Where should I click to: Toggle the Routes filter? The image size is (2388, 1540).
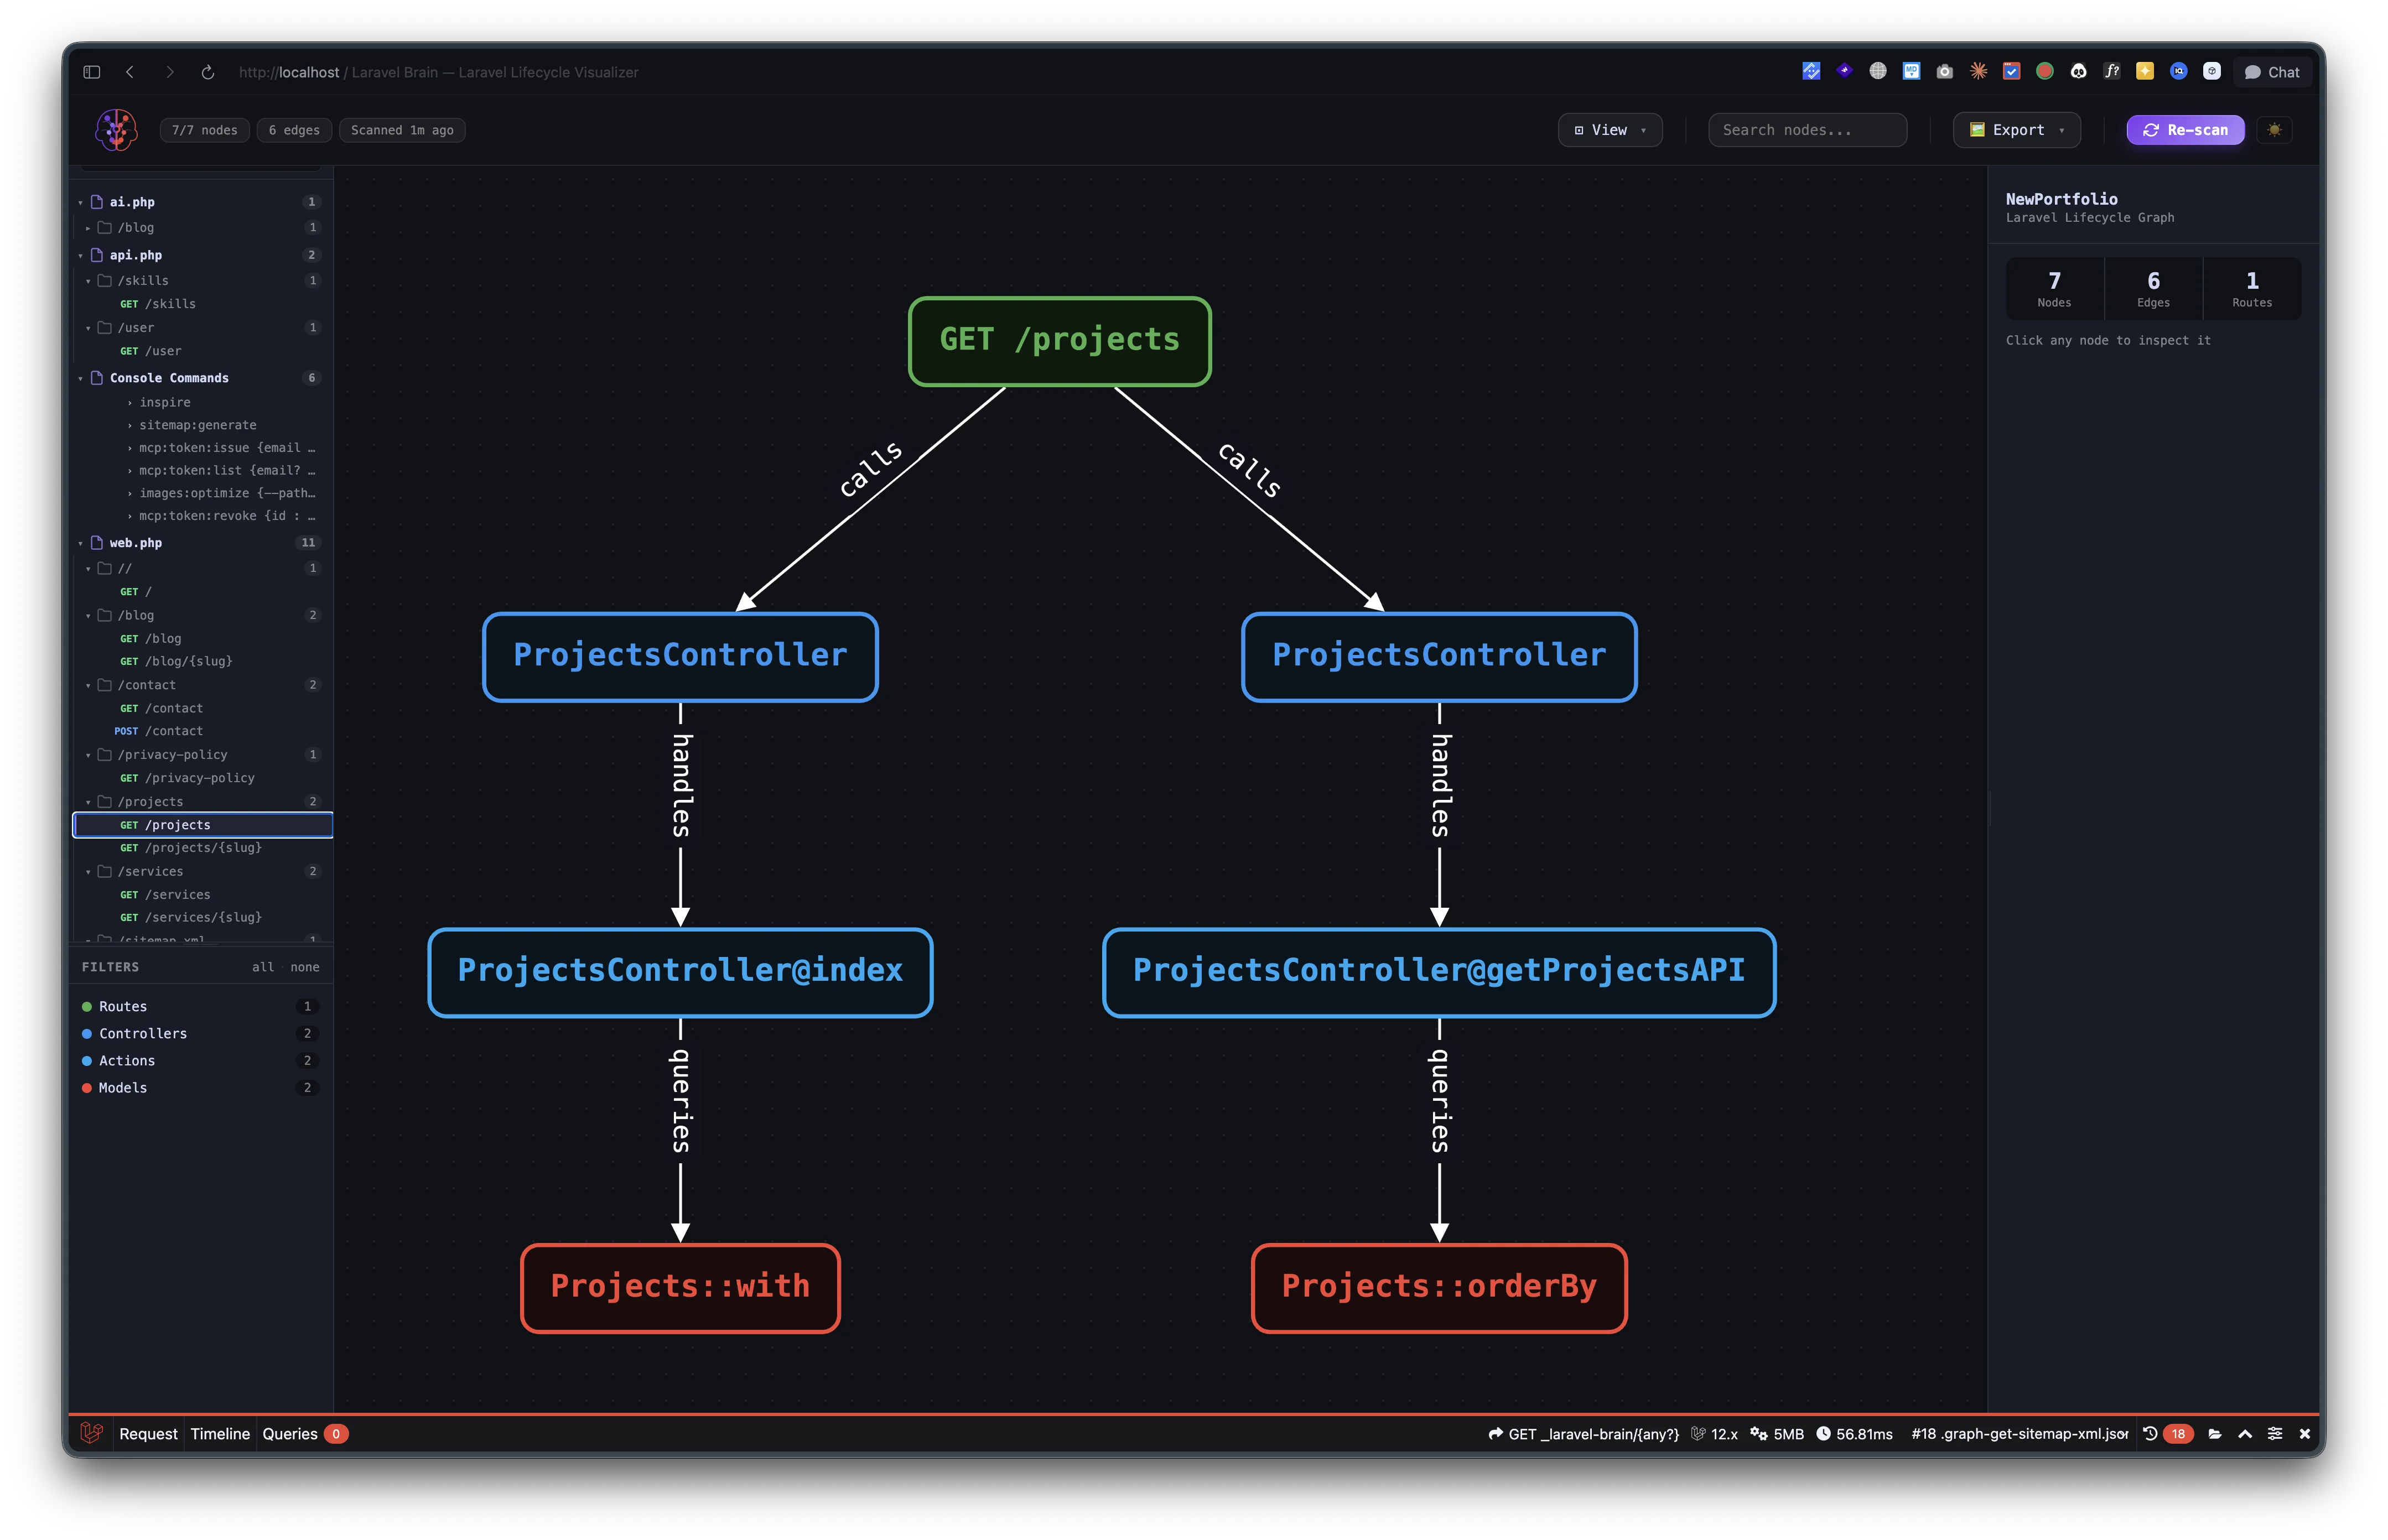pos(200,1006)
